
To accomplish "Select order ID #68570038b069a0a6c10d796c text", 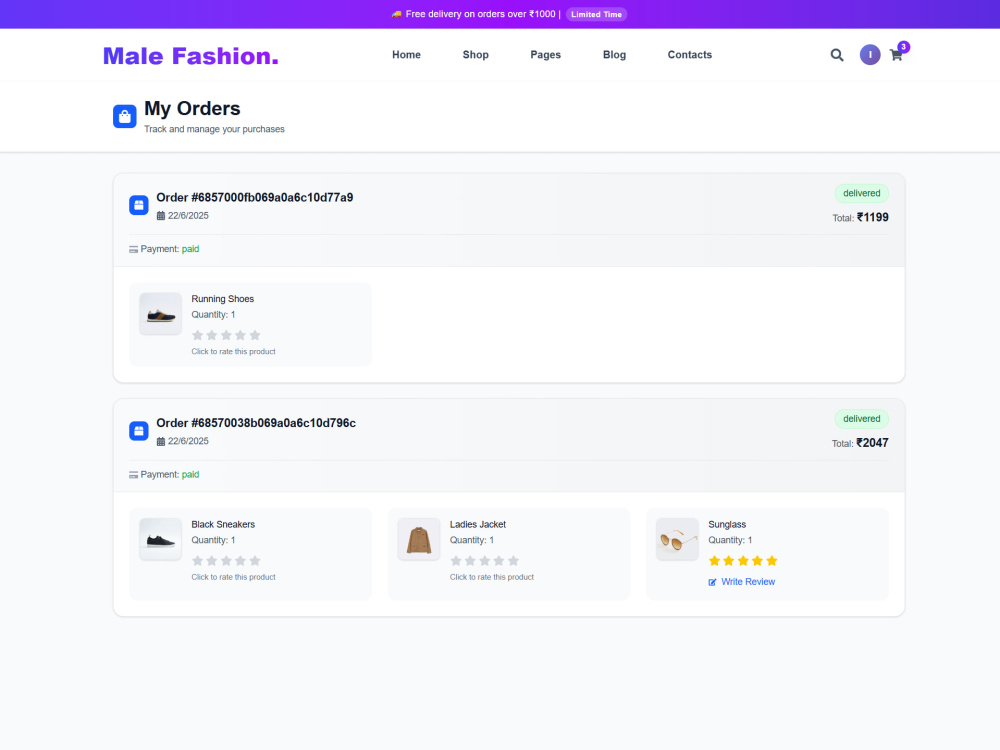I will (x=256, y=423).
